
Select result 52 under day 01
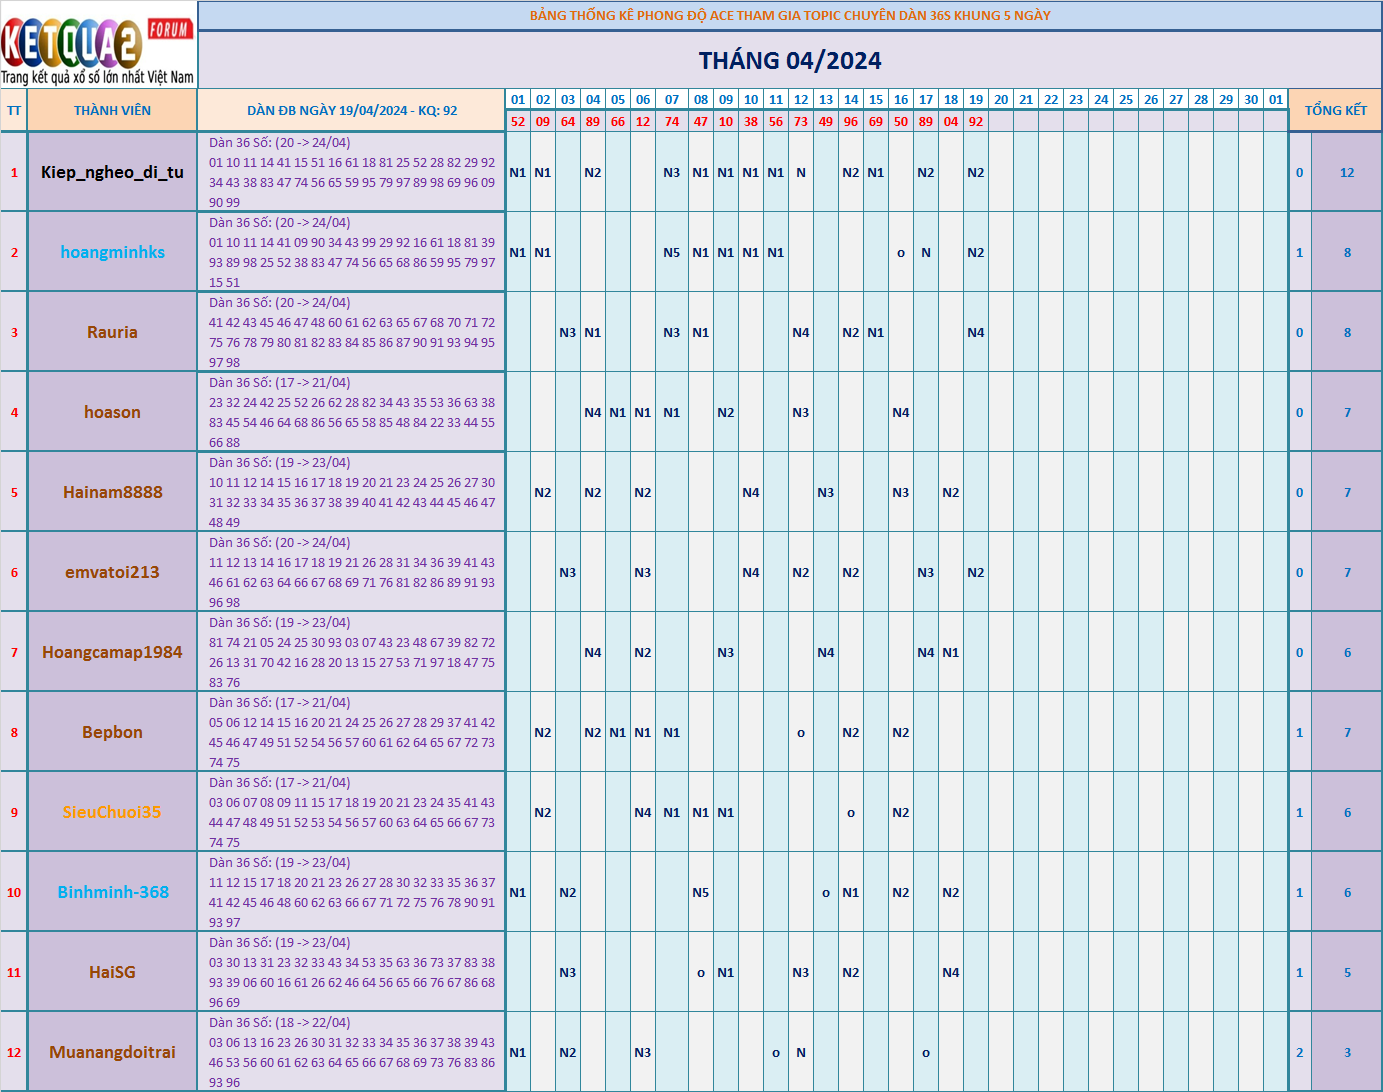pos(518,121)
